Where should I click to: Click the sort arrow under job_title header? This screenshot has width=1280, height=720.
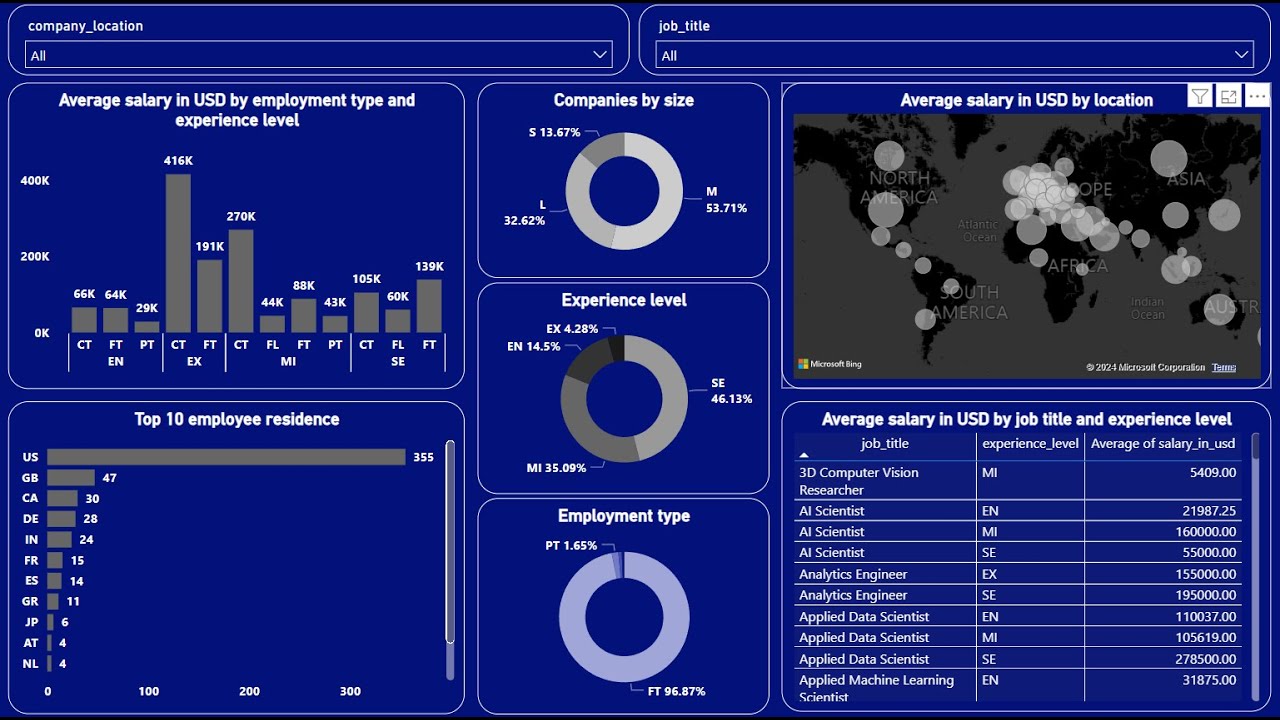[804, 455]
